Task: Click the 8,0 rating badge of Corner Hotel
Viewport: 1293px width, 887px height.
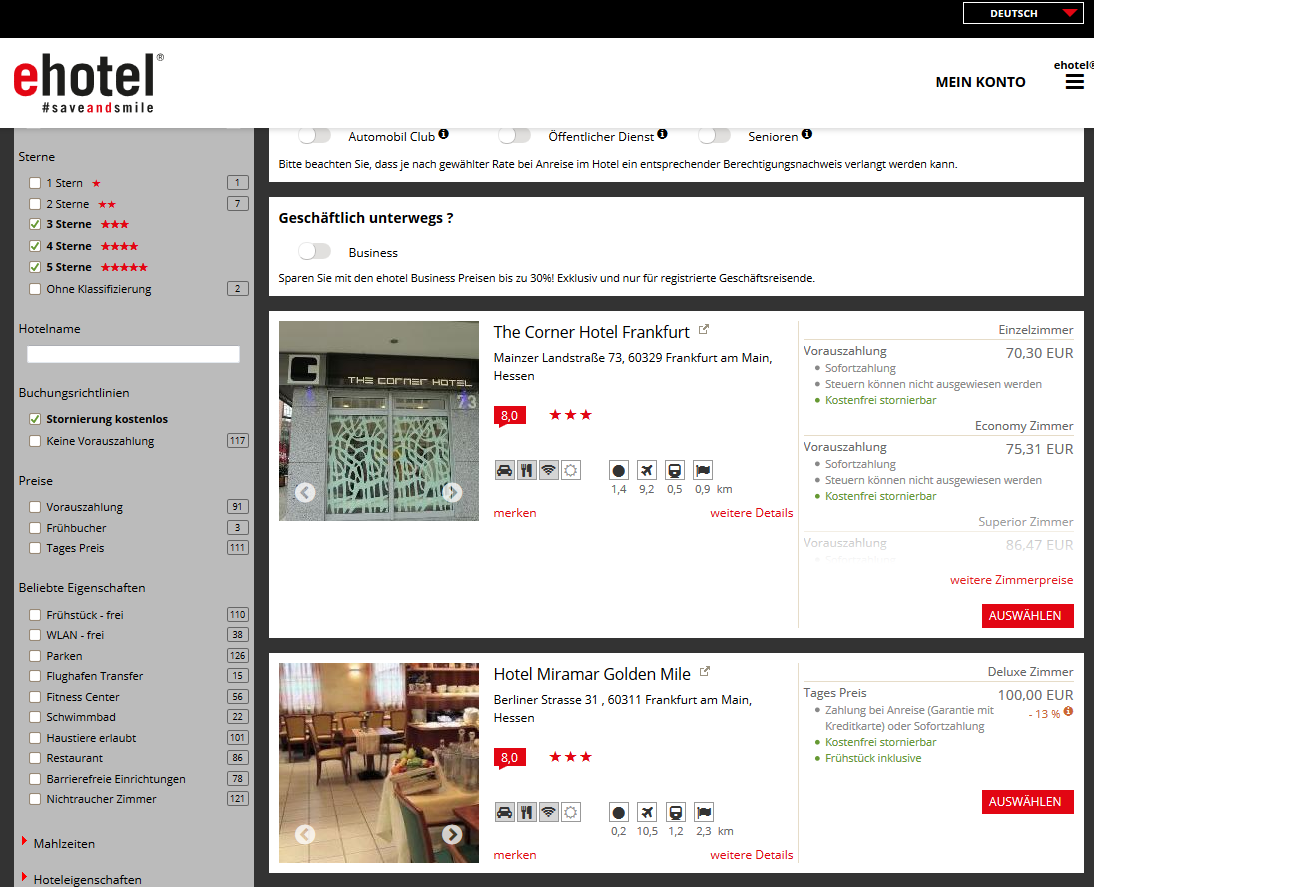Action: tap(509, 416)
